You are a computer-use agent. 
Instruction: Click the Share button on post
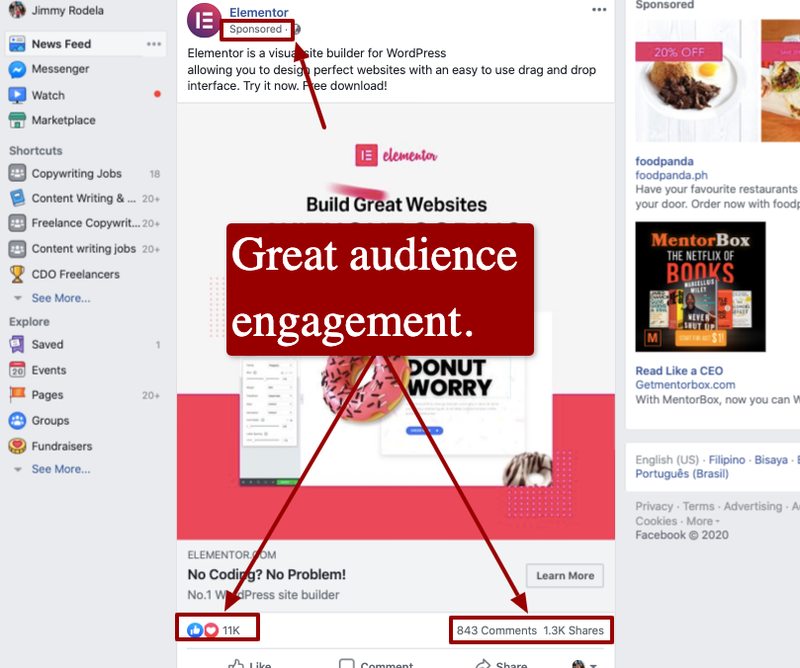pyautogui.click(x=502, y=664)
